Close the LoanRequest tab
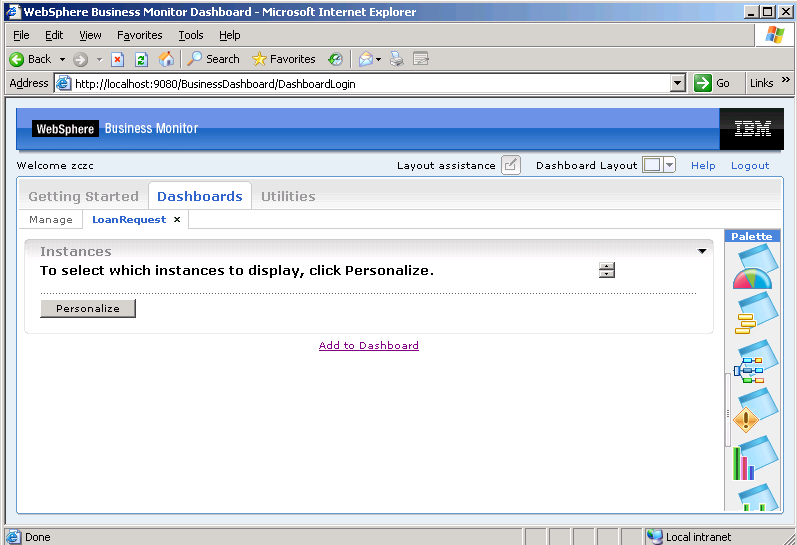 click(x=177, y=220)
